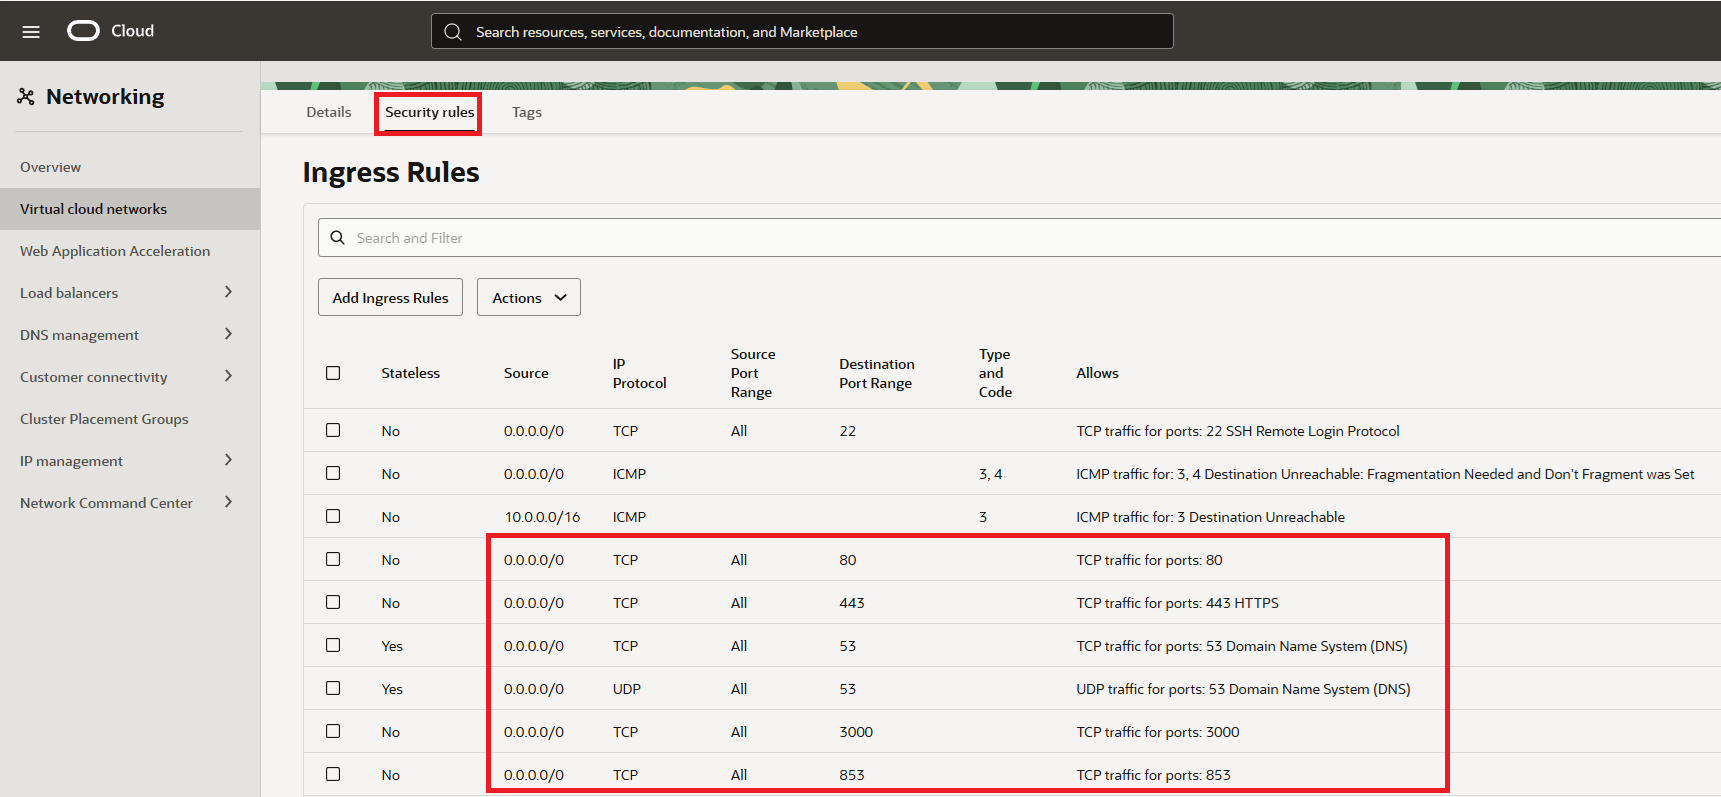Expand DNS management section

tap(228, 334)
